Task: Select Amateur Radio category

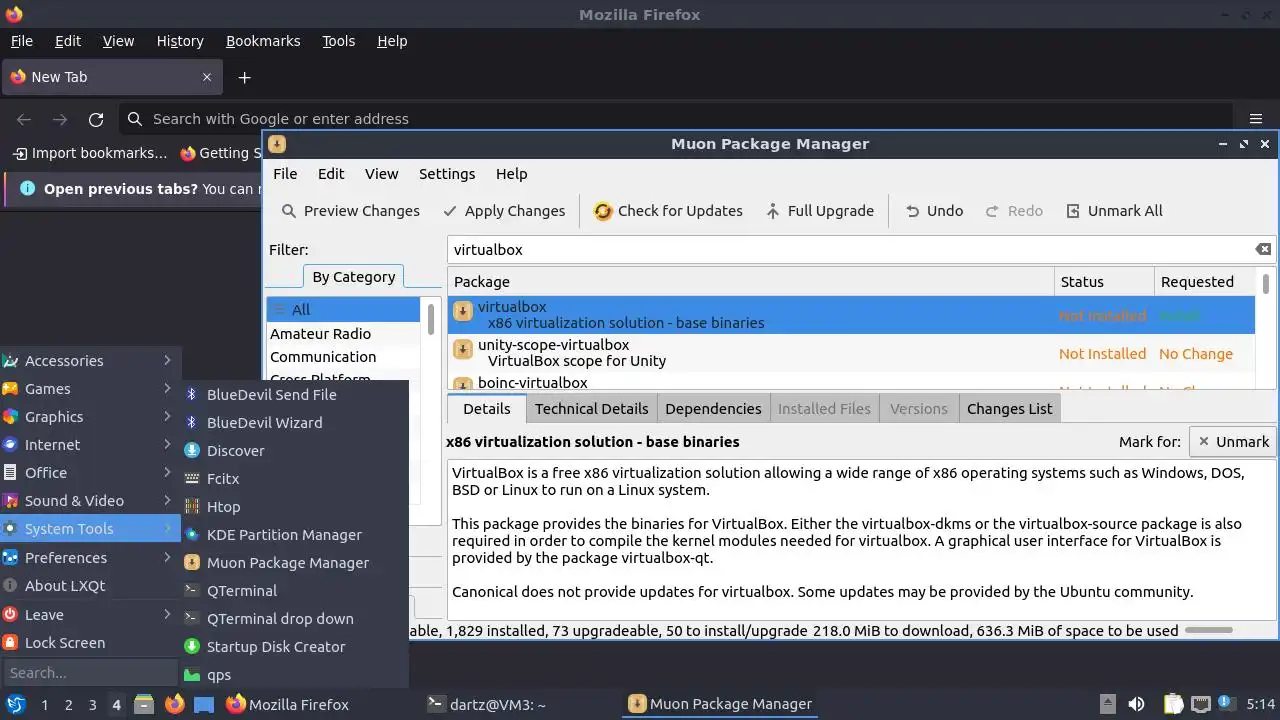Action: click(342, 334)
